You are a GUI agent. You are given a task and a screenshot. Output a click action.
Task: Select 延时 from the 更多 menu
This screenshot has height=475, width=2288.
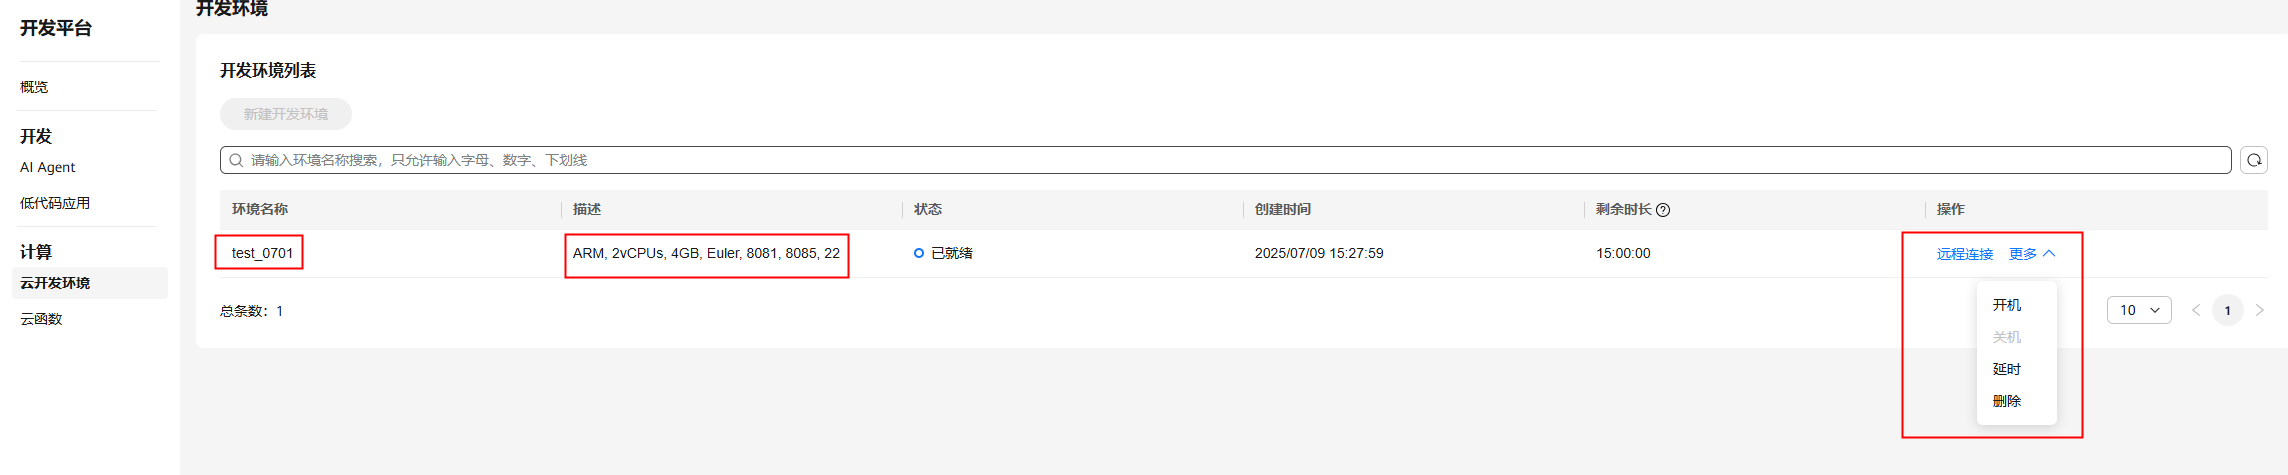click(x=2007, y=369)
